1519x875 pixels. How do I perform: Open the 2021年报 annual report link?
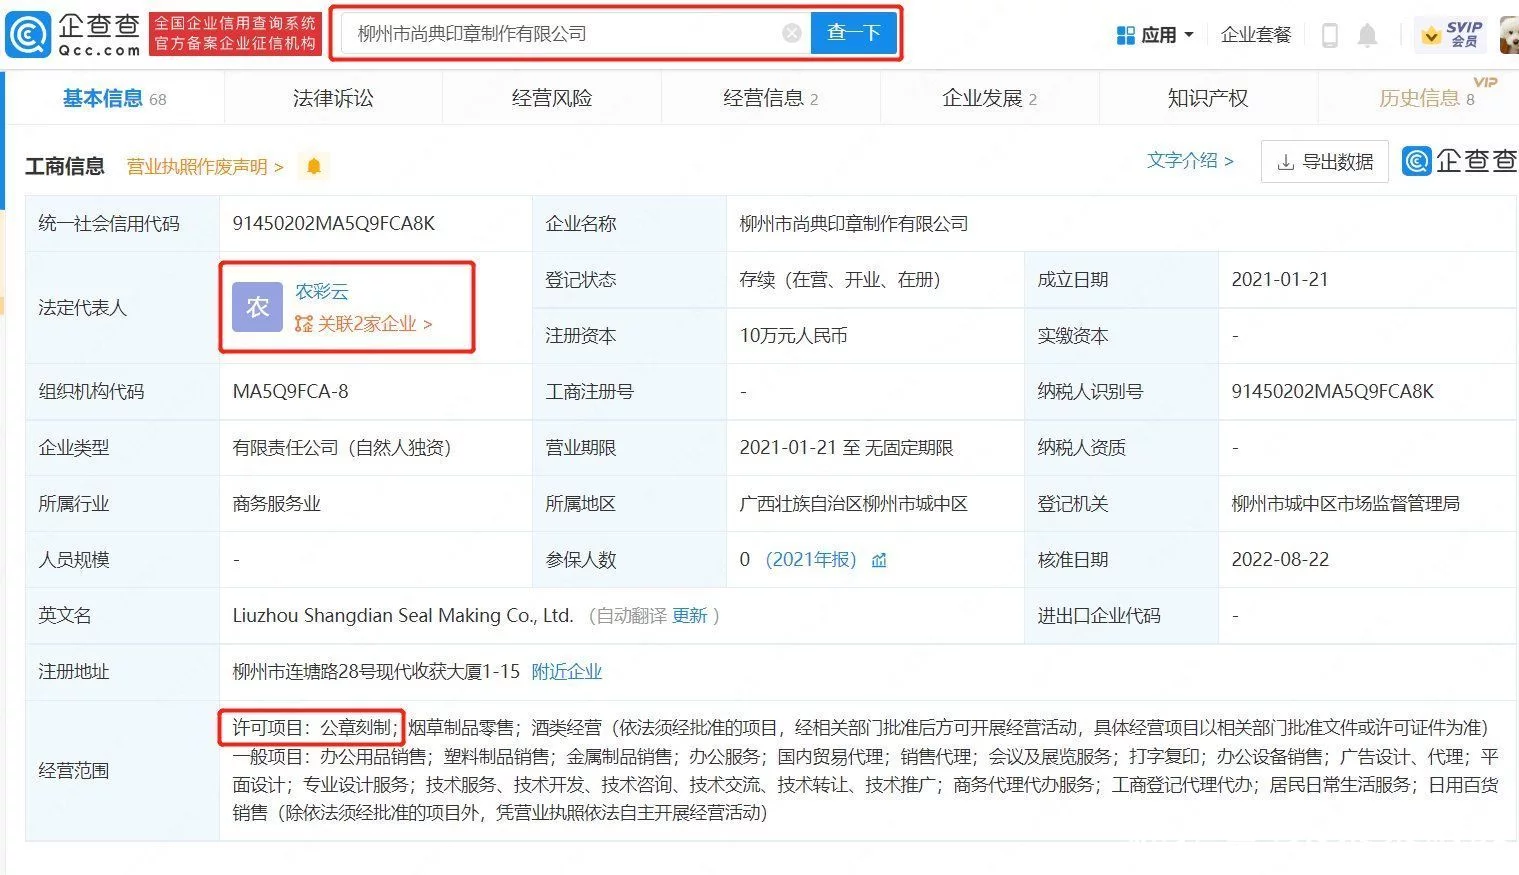click(x=811, y=560)
